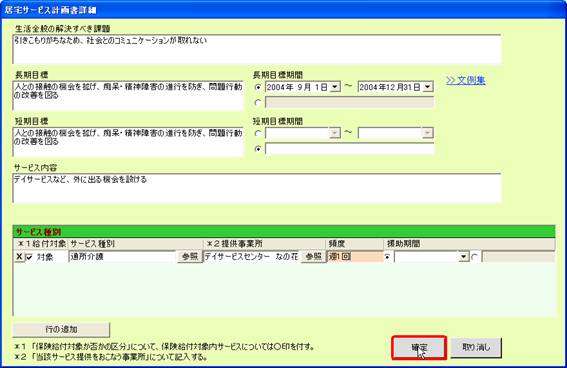The width and height of the screenshot is (567, 368).
Task: Expand short-term end date dropdown
Action: (428, 133)
